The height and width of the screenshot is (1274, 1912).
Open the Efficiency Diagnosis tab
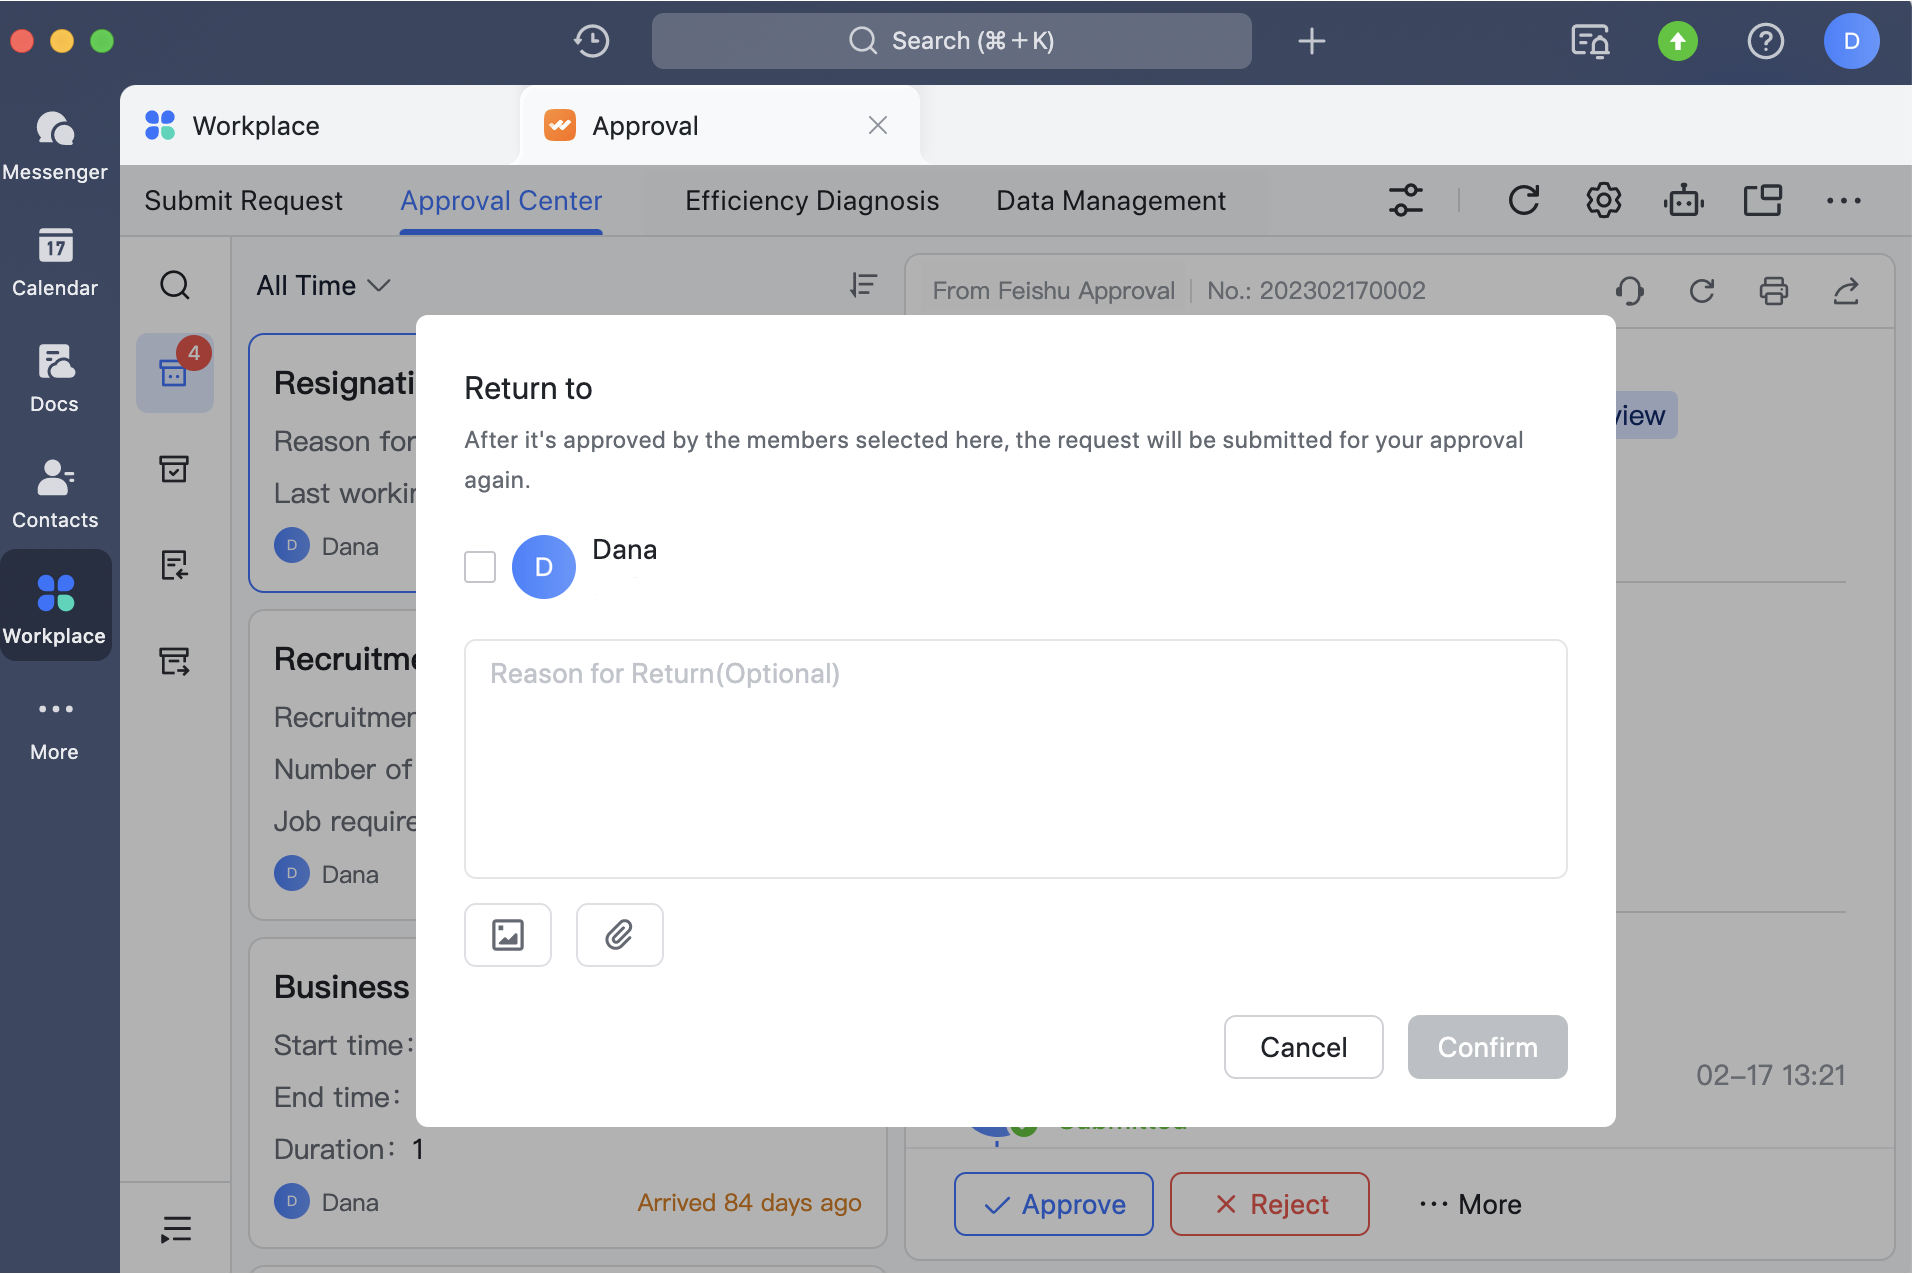click(x=811, y=201)
